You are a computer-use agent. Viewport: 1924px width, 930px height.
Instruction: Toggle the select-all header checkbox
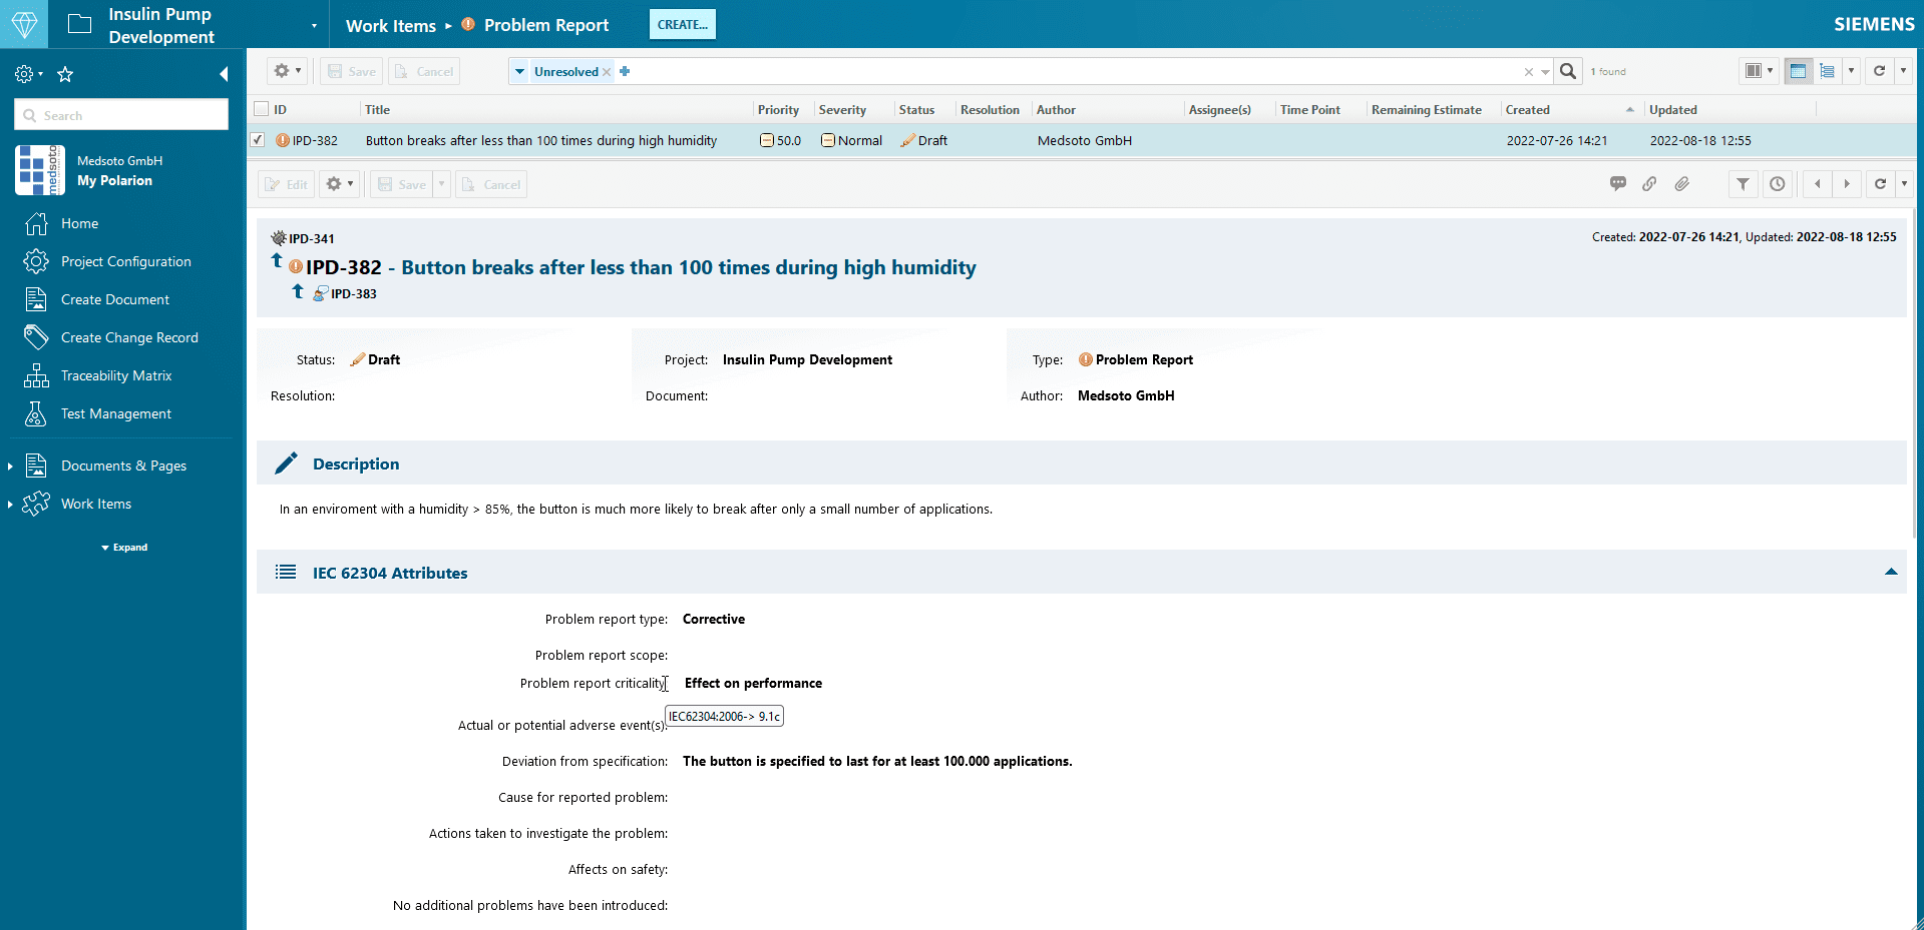click(x=261, y=109)
